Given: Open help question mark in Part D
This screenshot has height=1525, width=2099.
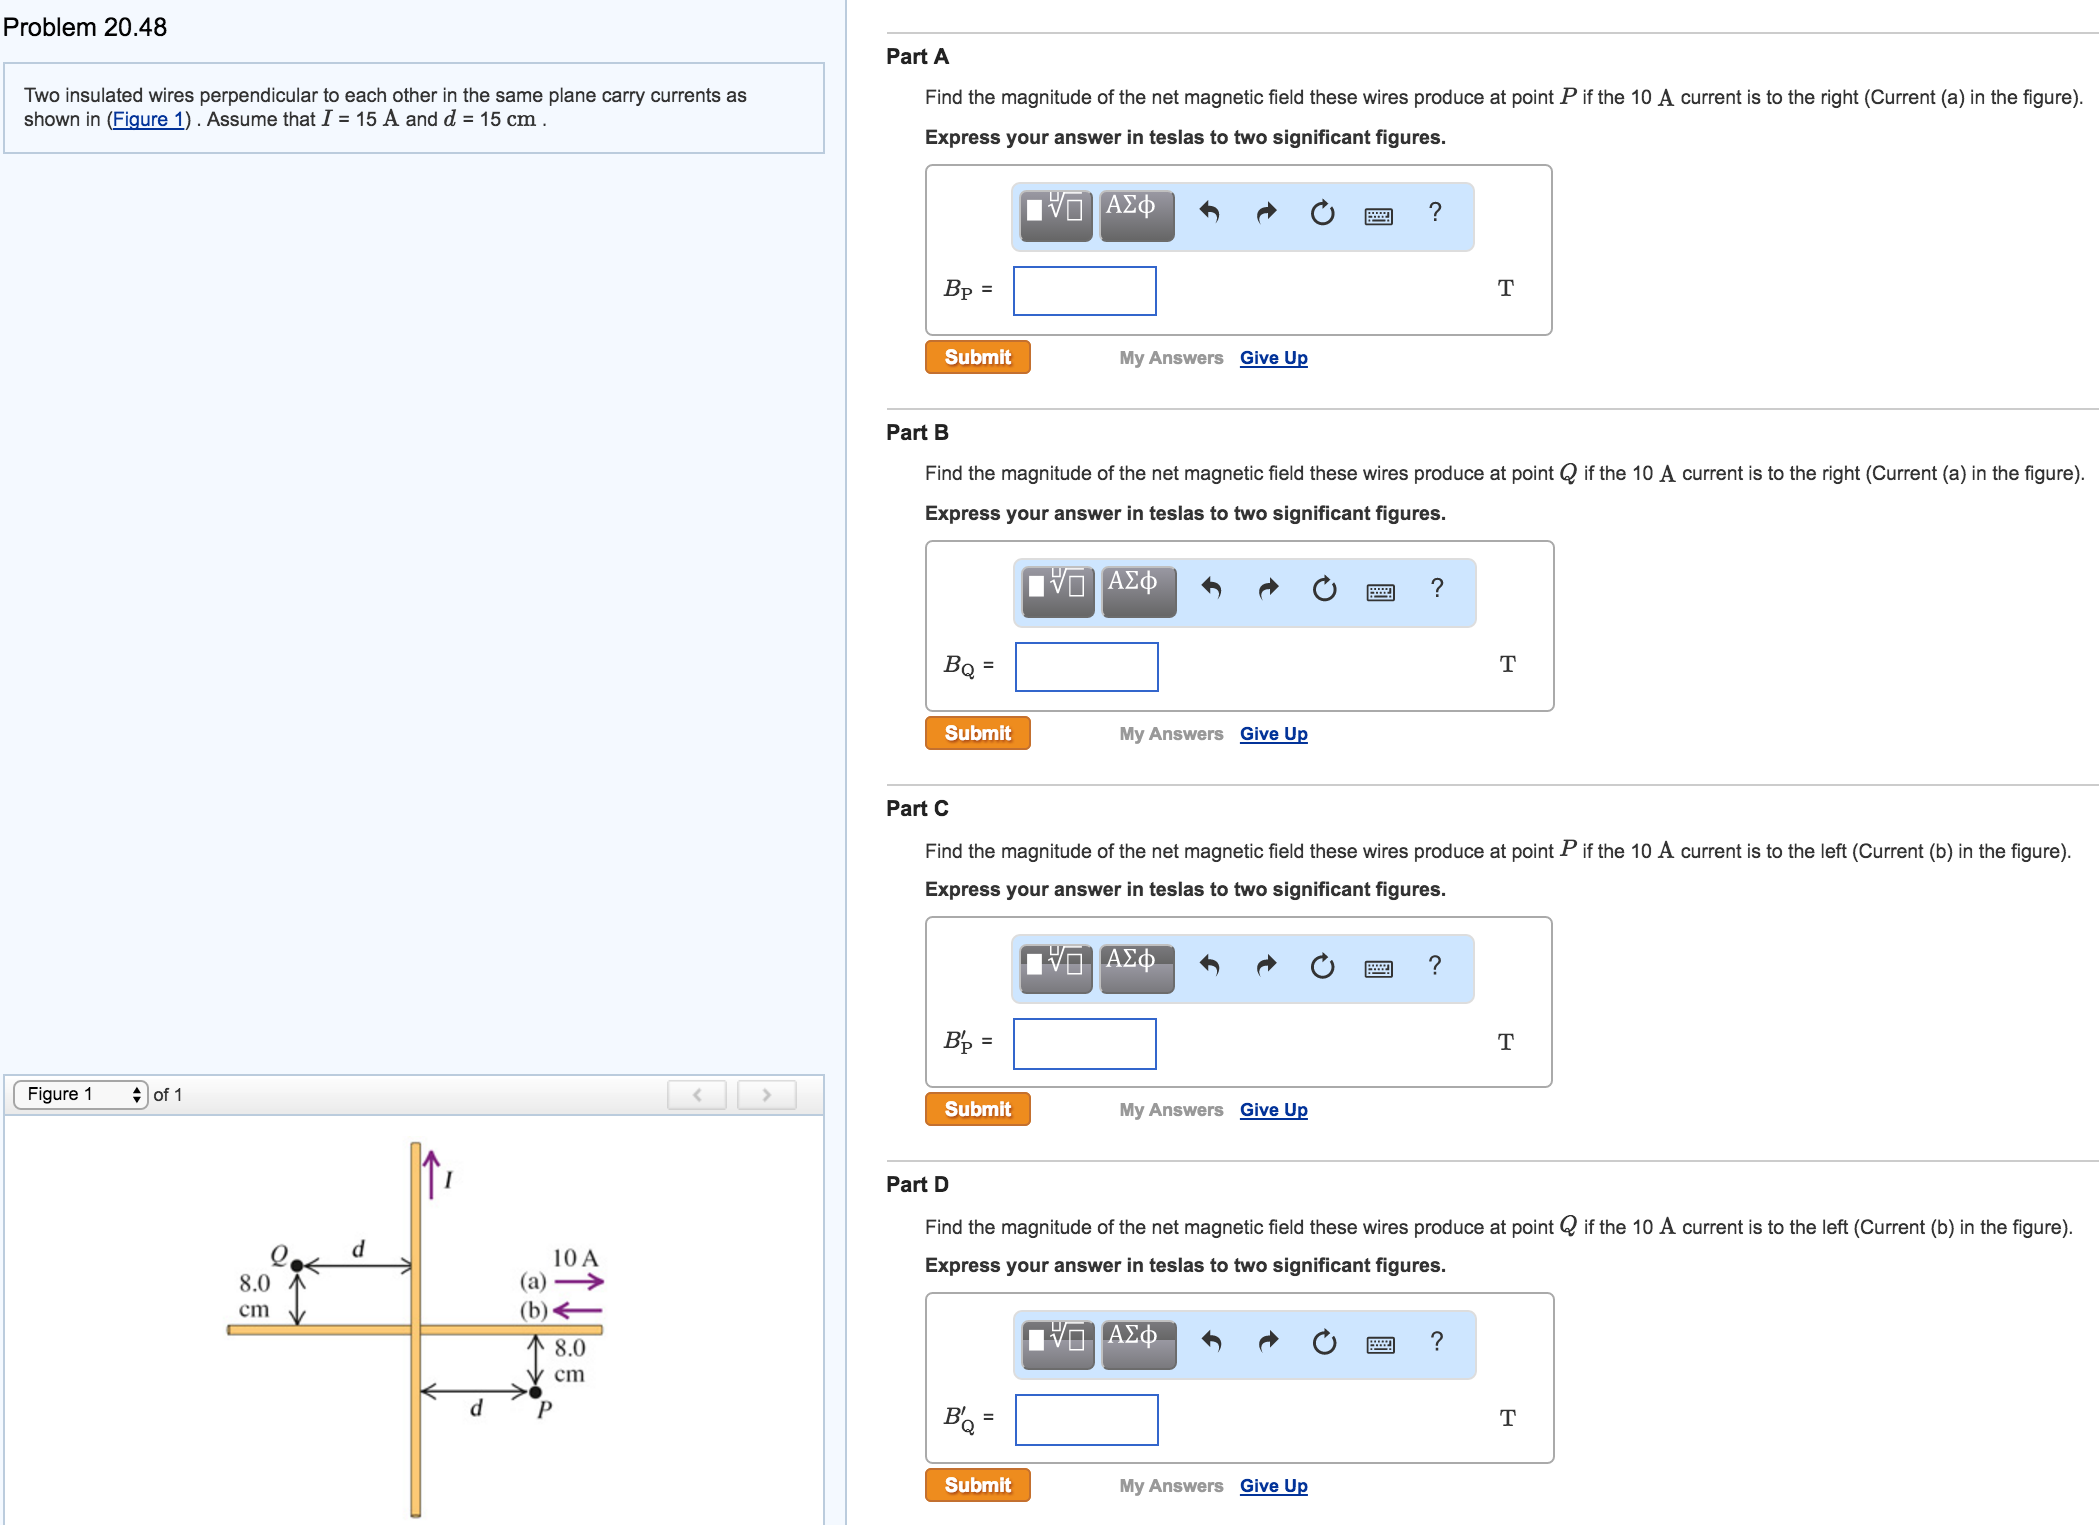Looking at the screenshot, I should (1437, 1341).
